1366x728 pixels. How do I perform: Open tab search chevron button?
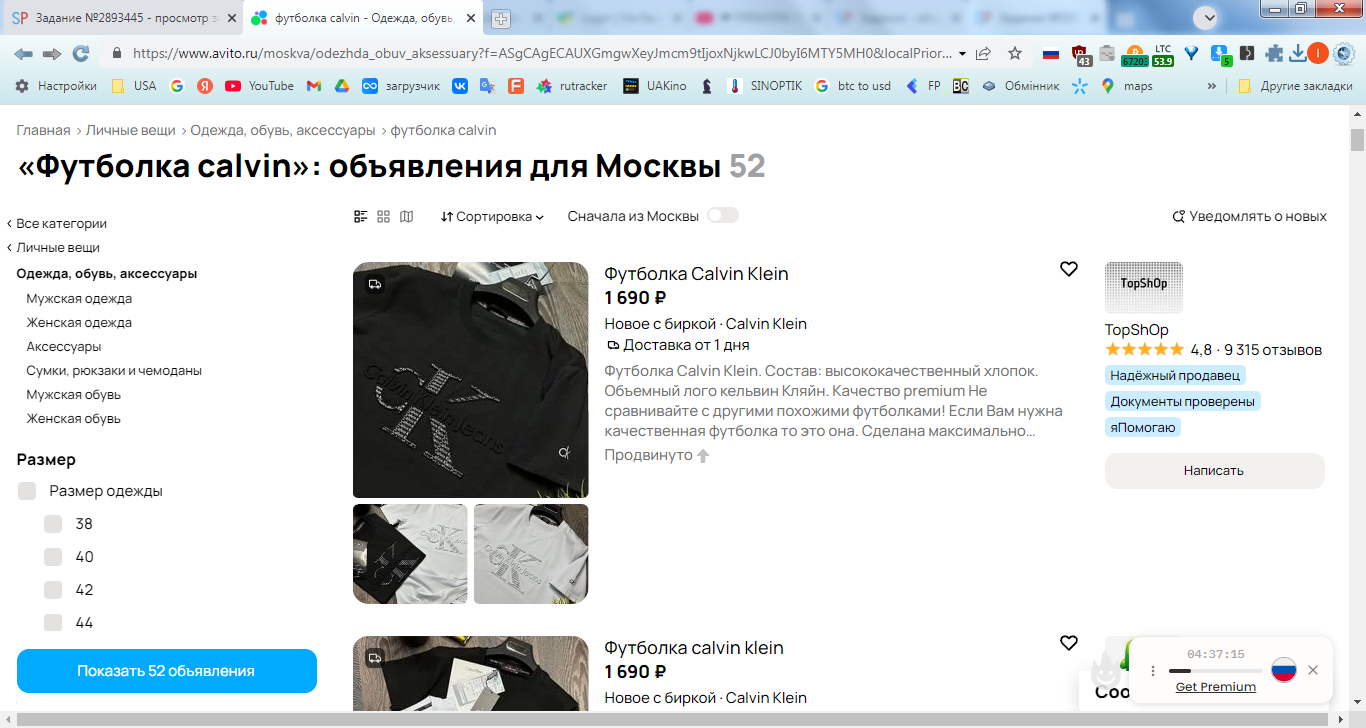[1208, 17]
